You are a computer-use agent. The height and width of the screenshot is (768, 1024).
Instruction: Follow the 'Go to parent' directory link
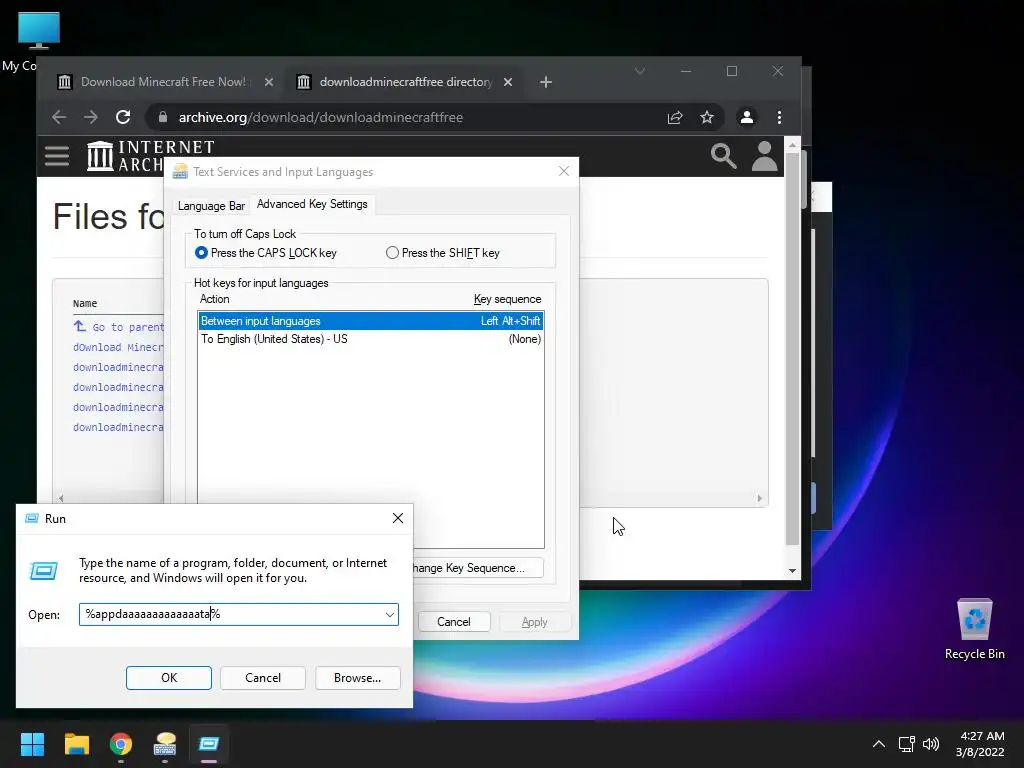click(x=118, y=327)
